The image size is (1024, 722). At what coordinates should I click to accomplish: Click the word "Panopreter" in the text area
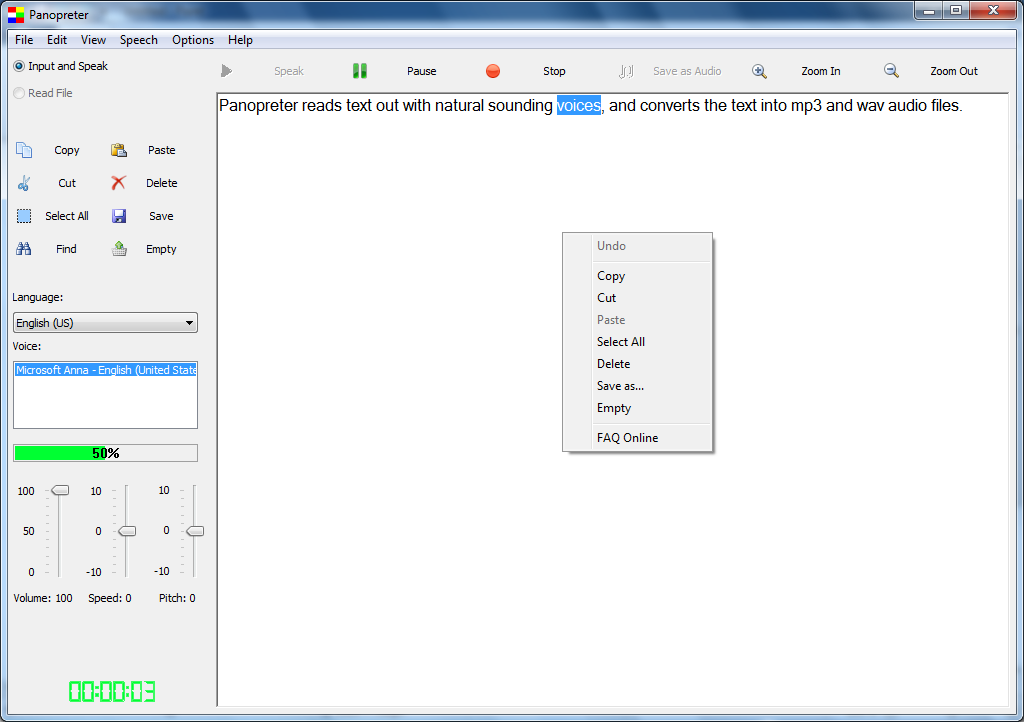pos(259,106)
